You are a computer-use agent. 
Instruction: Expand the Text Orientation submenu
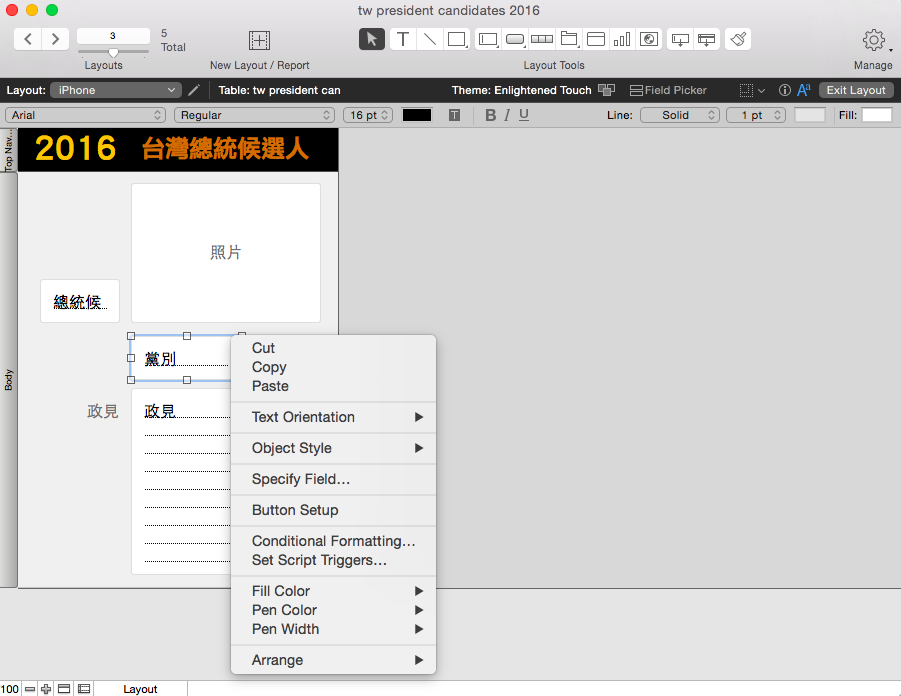(333, 417)
